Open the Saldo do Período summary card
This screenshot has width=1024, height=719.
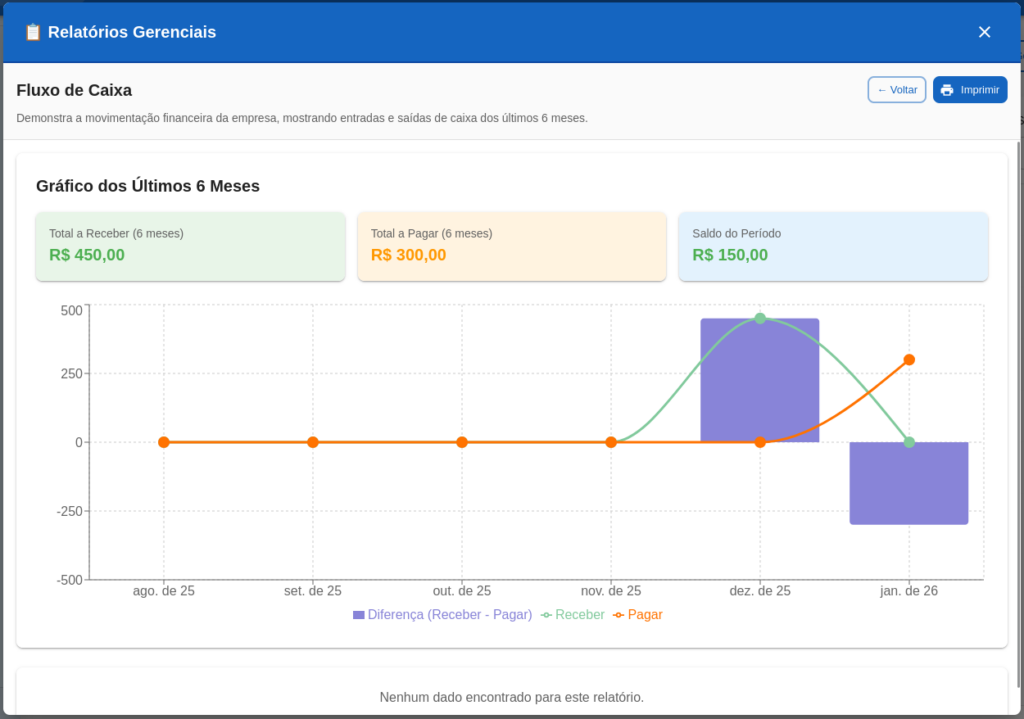(833, 246)
